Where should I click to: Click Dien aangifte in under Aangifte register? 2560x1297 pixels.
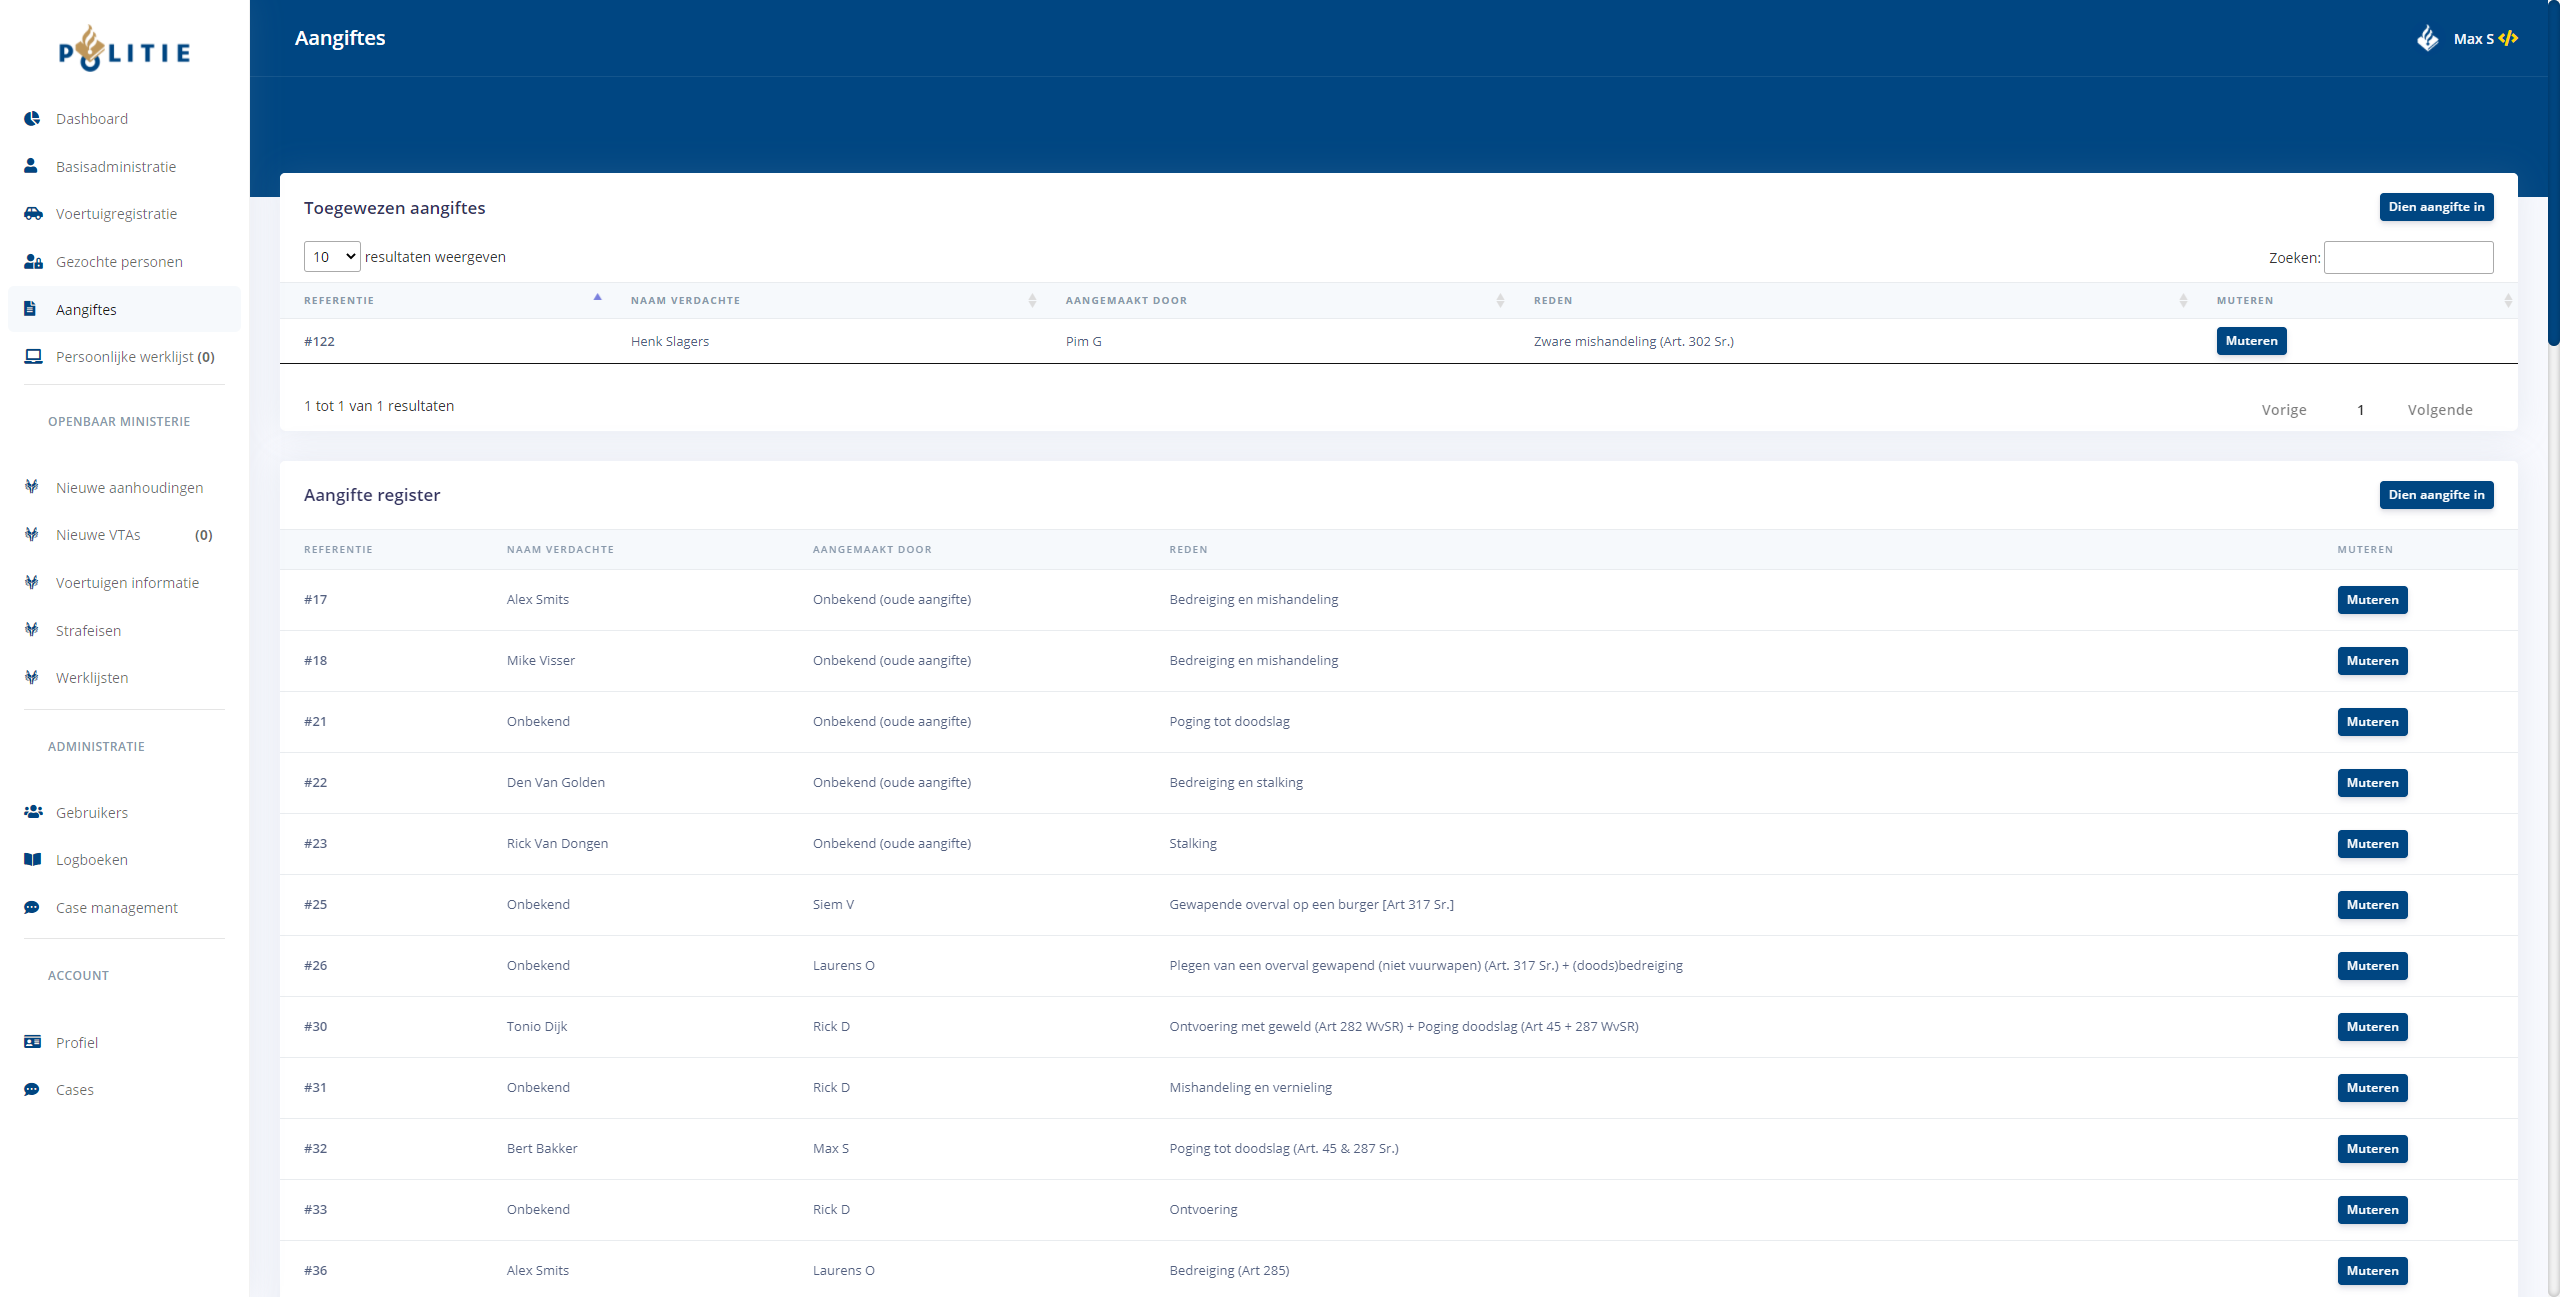pos(2436,495)
